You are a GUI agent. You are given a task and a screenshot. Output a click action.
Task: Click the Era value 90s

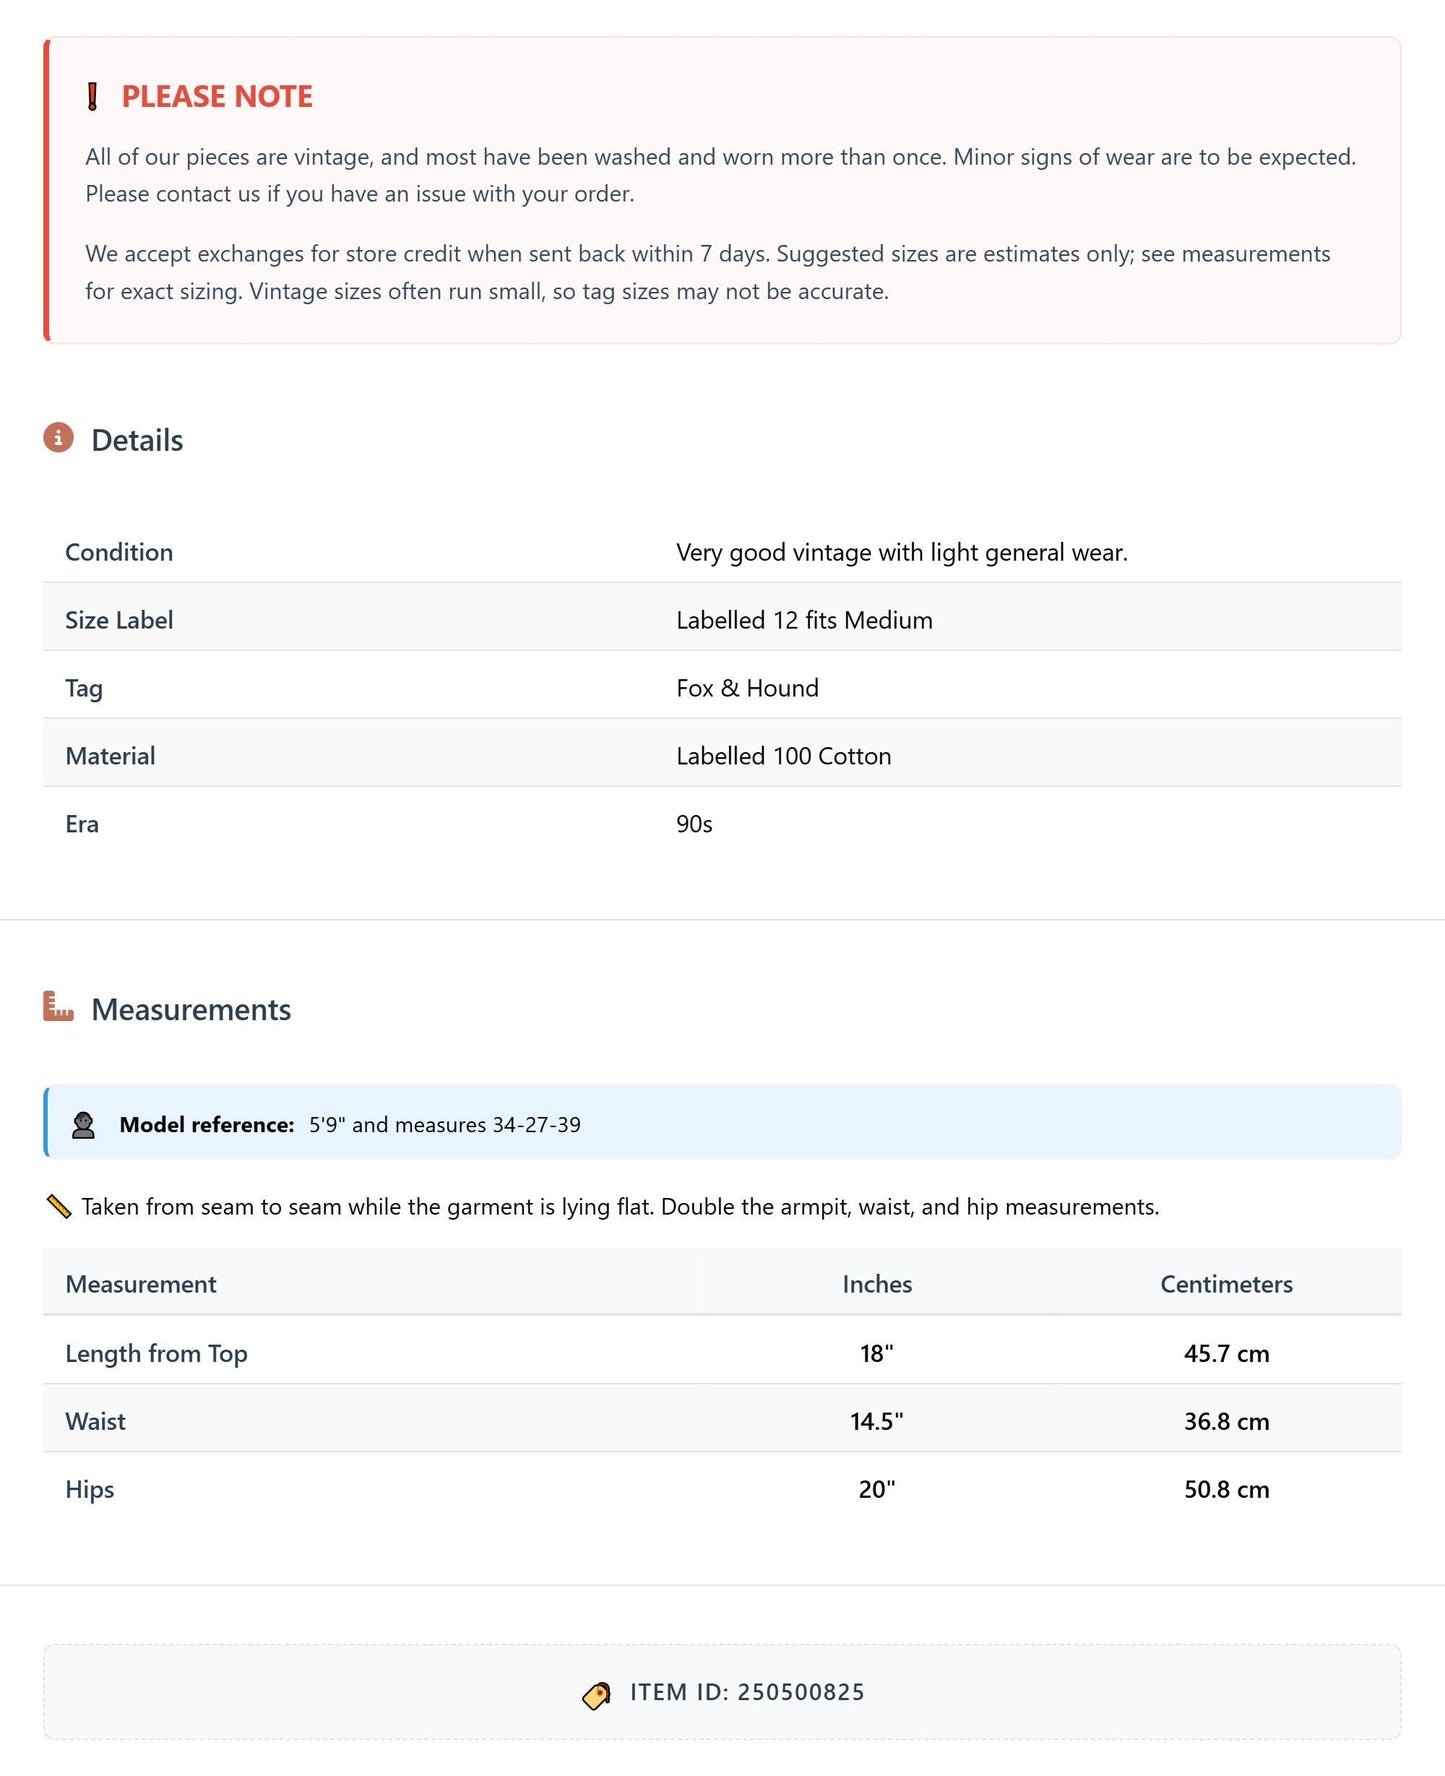pos(694,824)
